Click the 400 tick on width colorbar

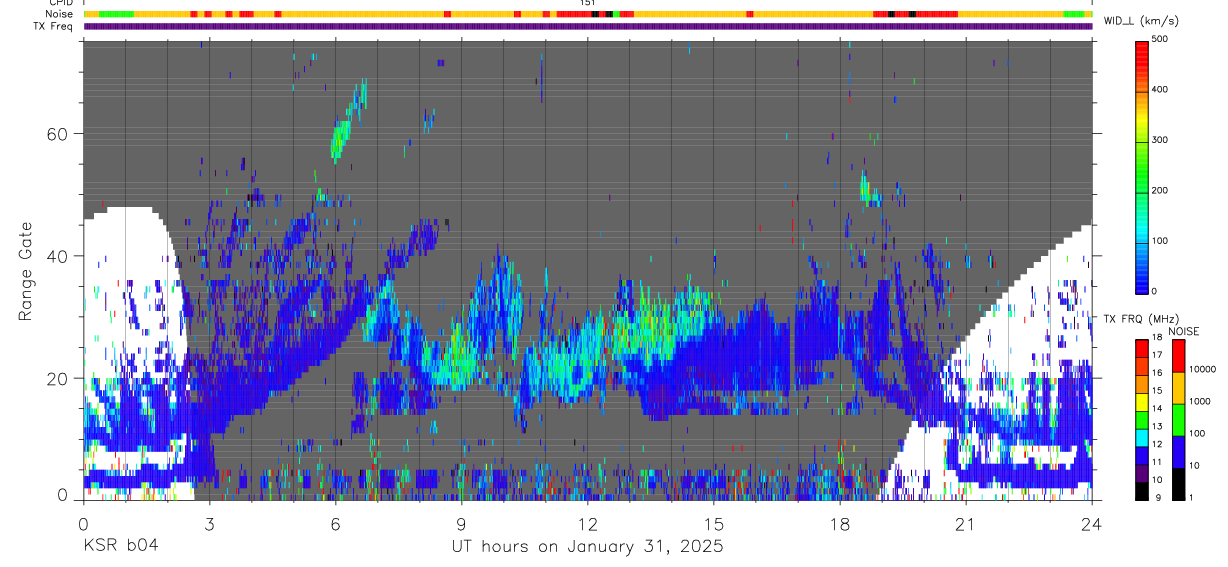pyautogui.click(x=1160, y=90)
